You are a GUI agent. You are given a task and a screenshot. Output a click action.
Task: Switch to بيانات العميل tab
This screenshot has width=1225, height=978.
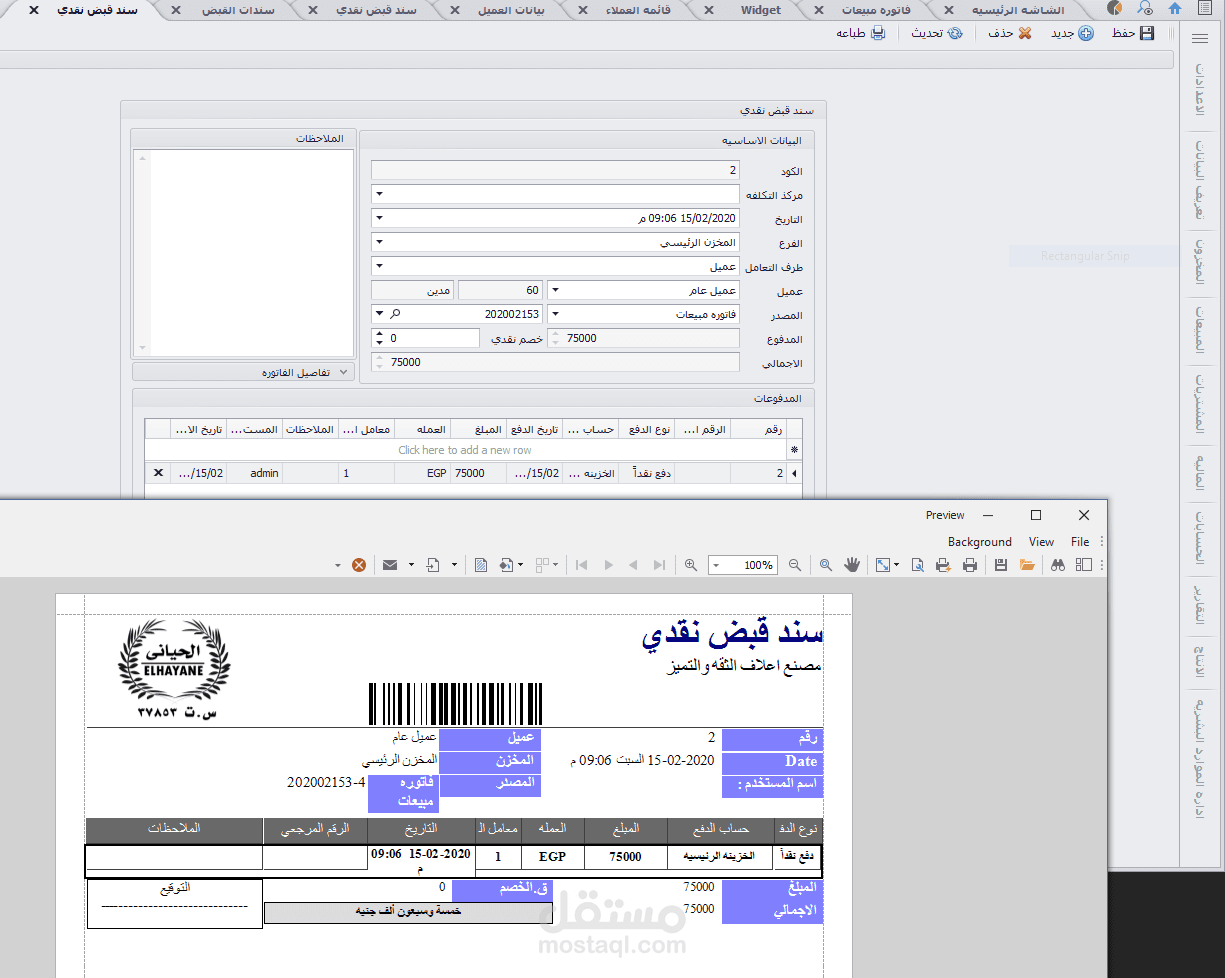(511, 10)
